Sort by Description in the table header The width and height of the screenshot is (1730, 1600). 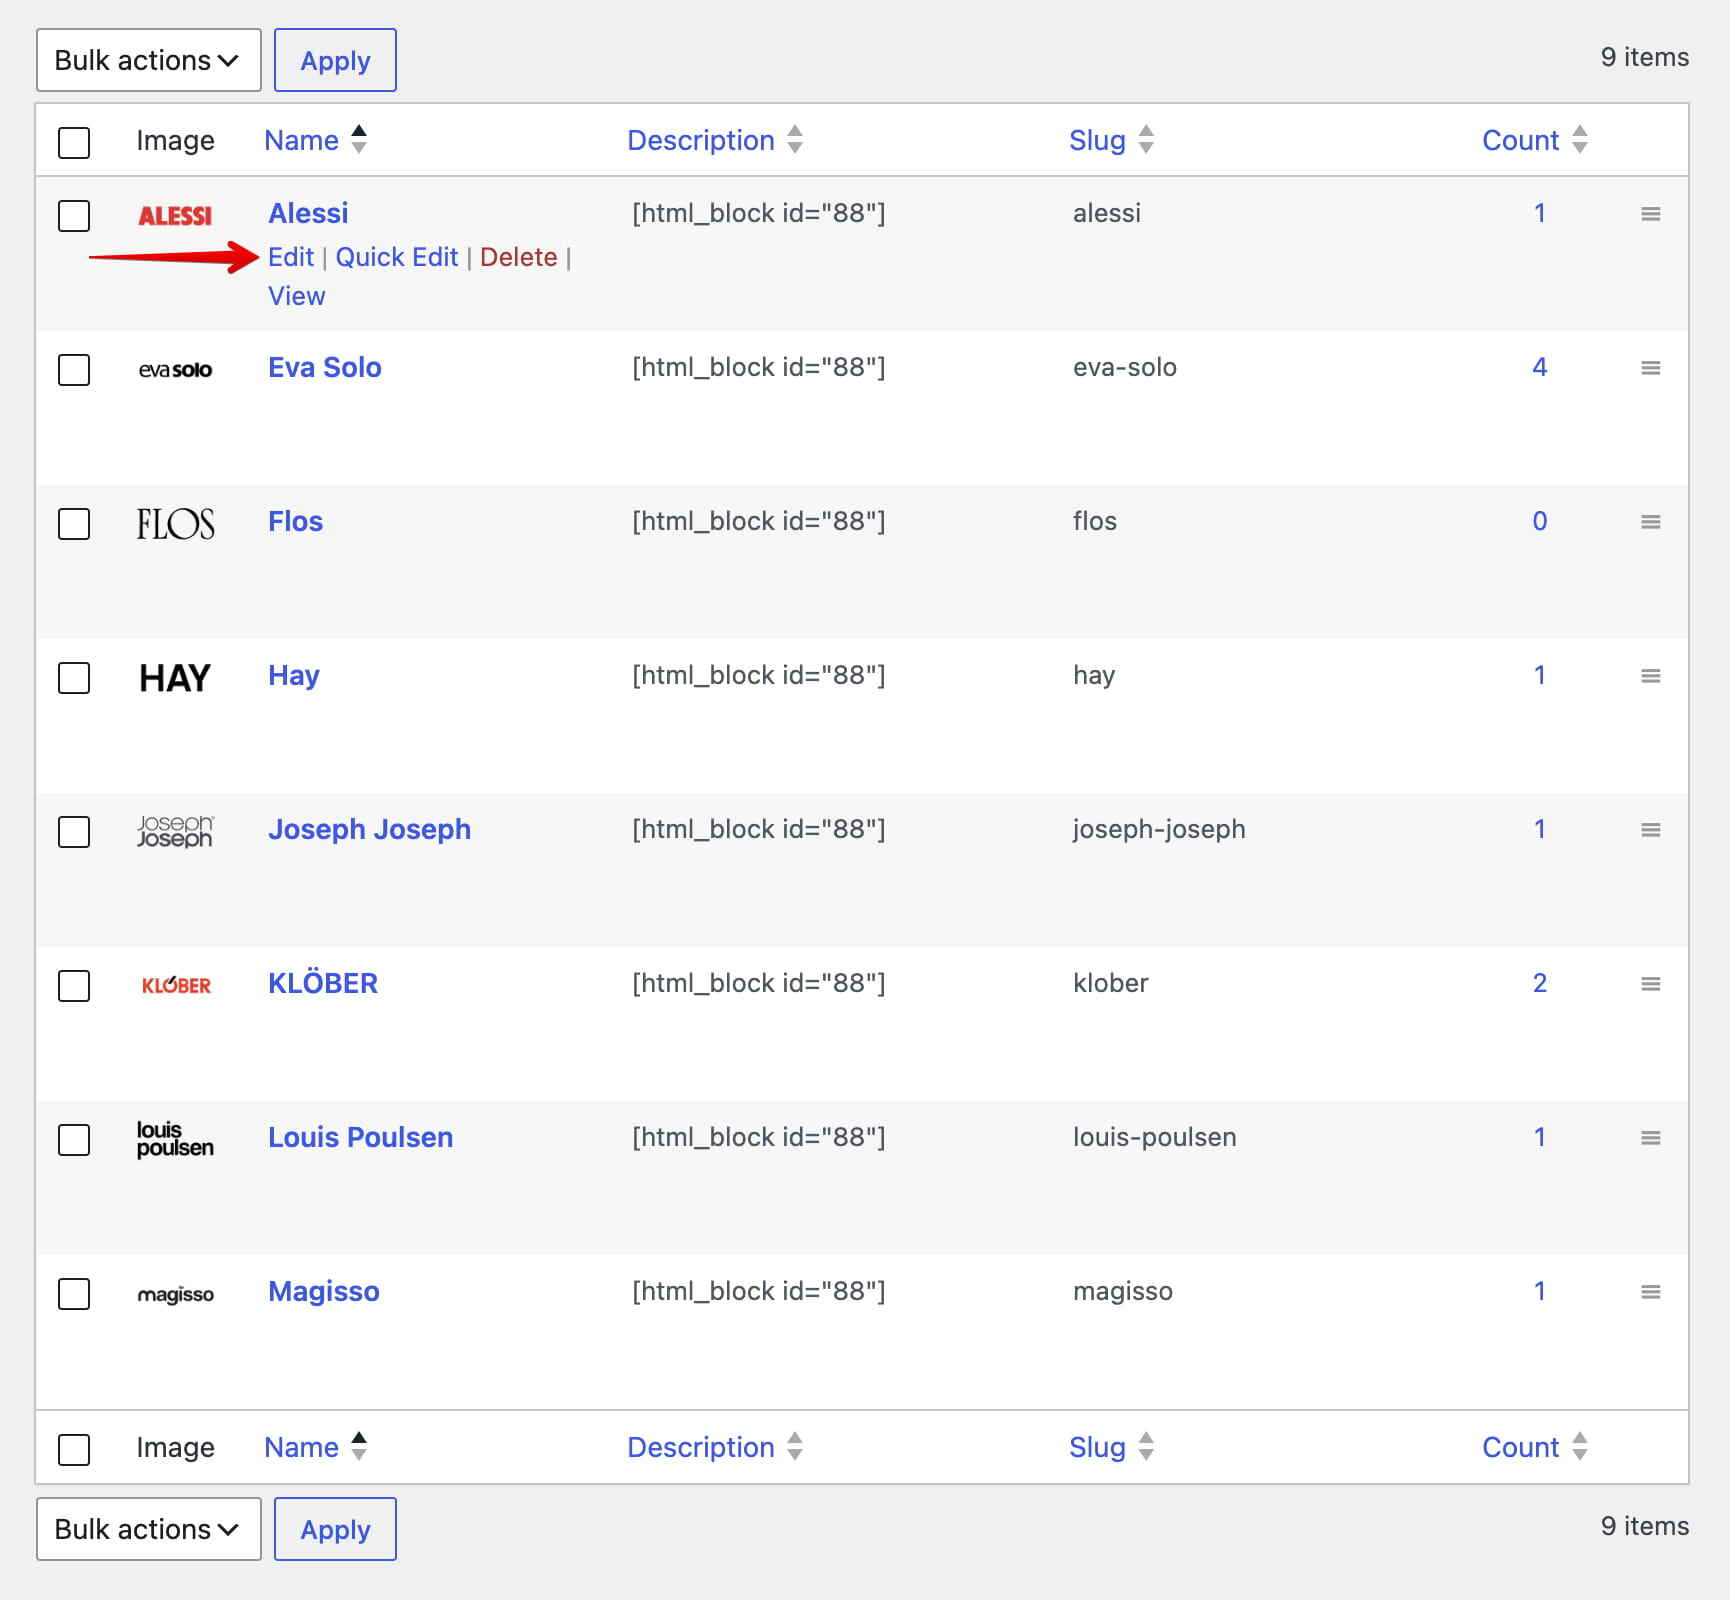point(715,140)
